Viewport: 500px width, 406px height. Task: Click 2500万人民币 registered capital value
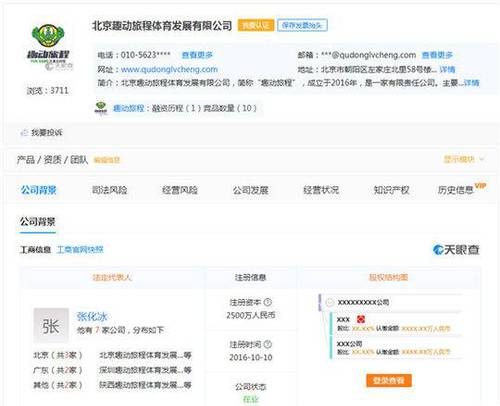(251, 315)
